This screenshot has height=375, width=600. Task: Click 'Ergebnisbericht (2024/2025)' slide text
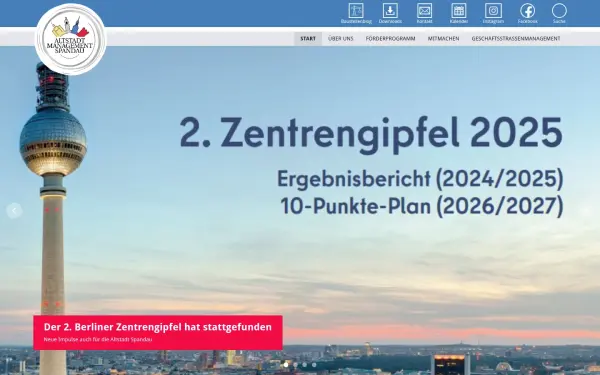pyautogui.click(x=420, y=179)
